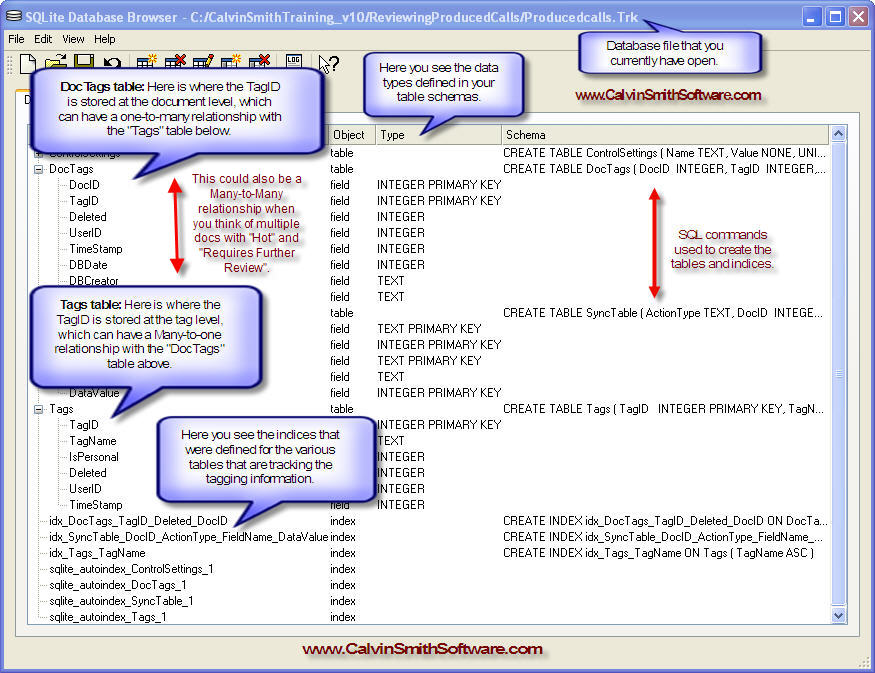Collapse the DocTags table node
The height and width of the screenshot is (673, 875).
[x=39, y=169]
